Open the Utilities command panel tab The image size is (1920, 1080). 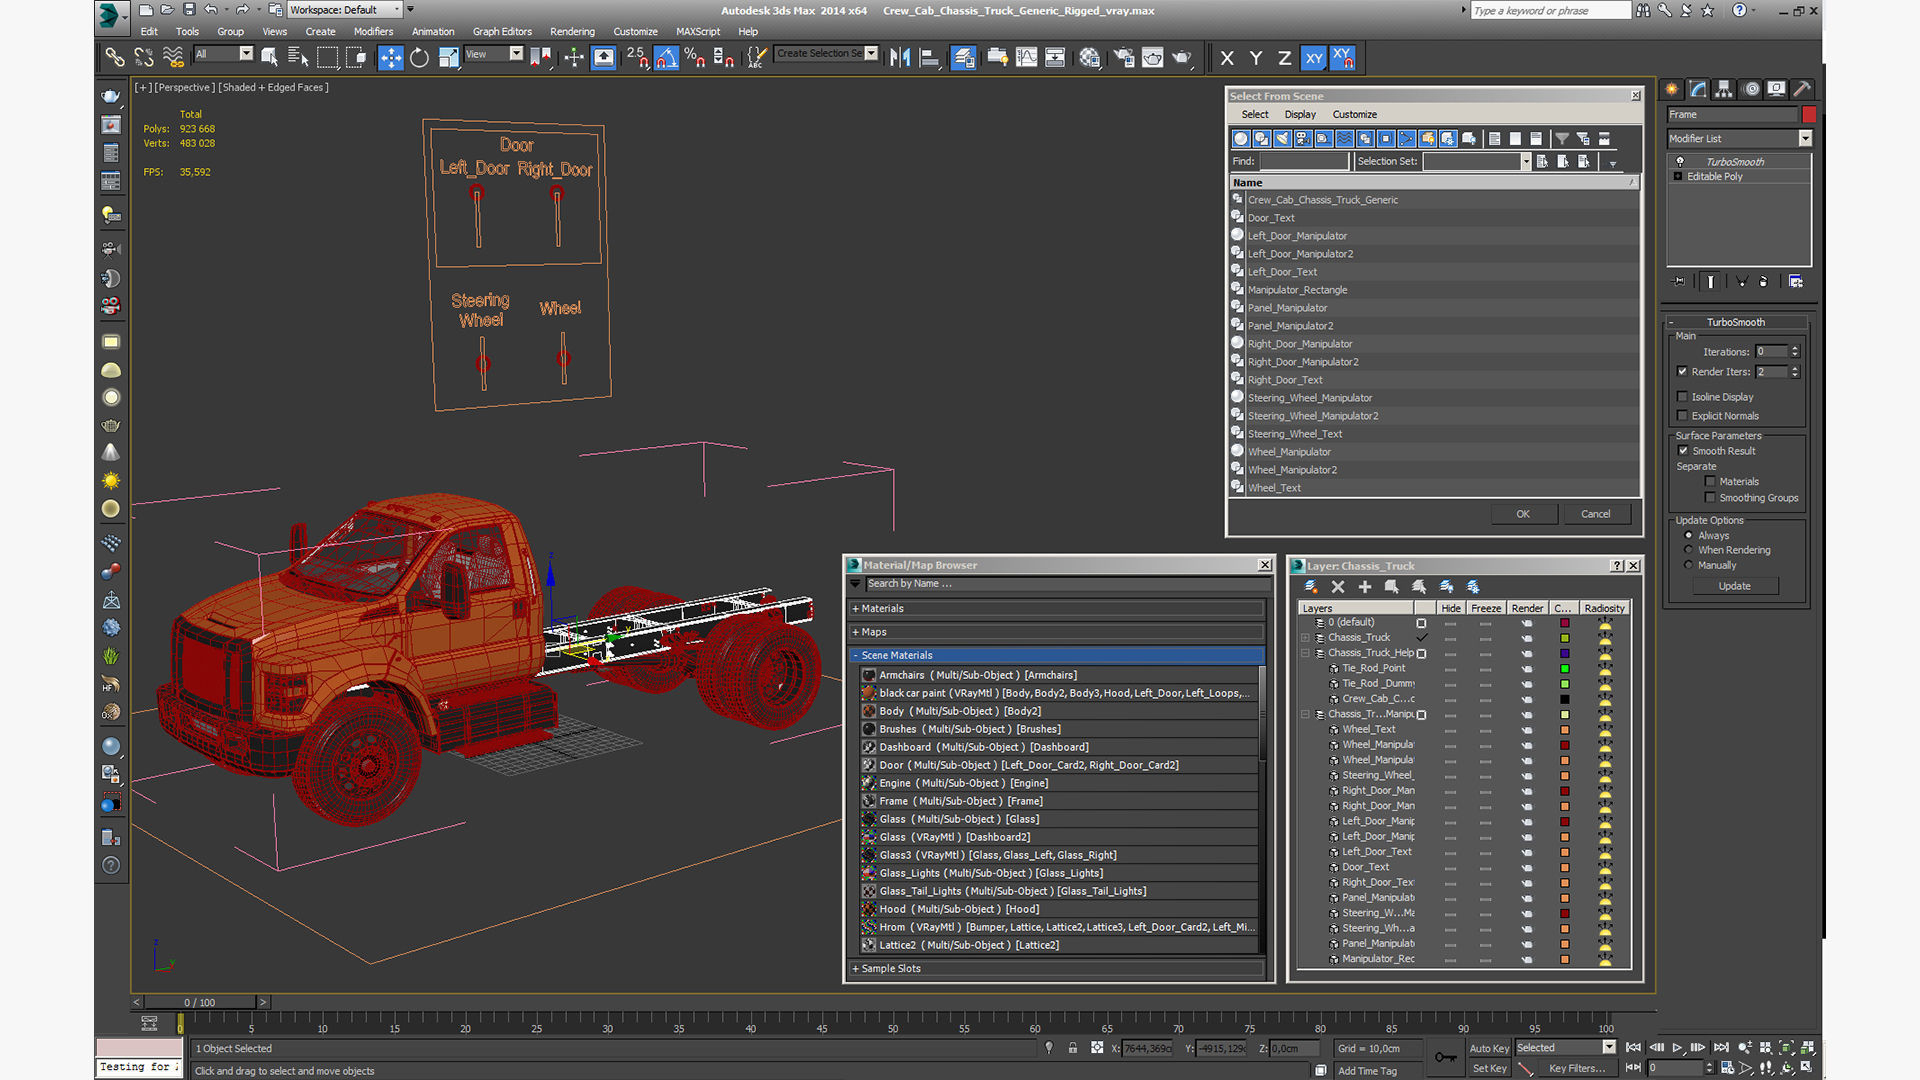pos(1802,89)
